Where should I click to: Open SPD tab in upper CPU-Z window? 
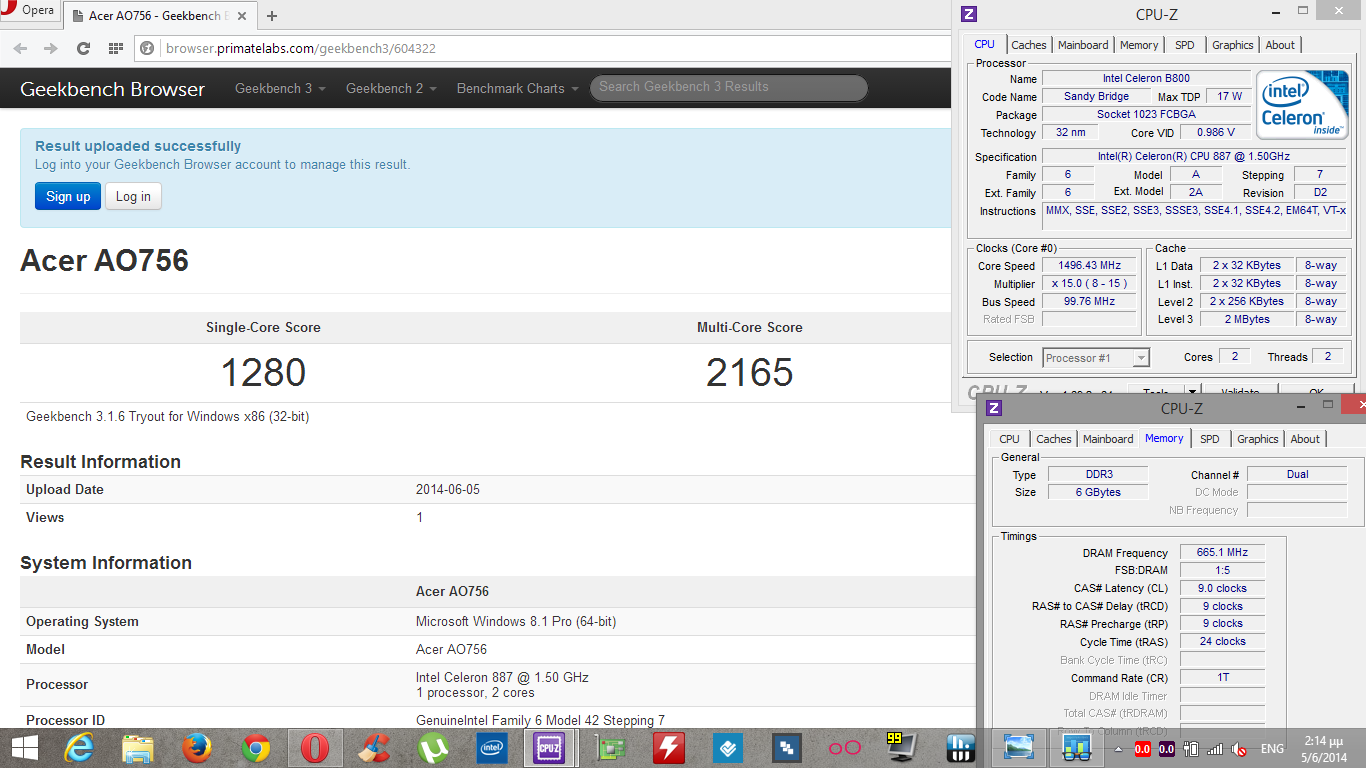pyautogui.click(x=1185, y=45)
